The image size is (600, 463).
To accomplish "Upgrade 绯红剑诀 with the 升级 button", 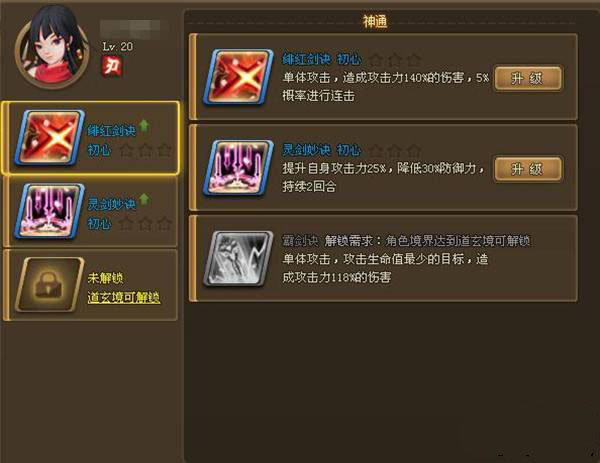I will [x=528, y=78].
